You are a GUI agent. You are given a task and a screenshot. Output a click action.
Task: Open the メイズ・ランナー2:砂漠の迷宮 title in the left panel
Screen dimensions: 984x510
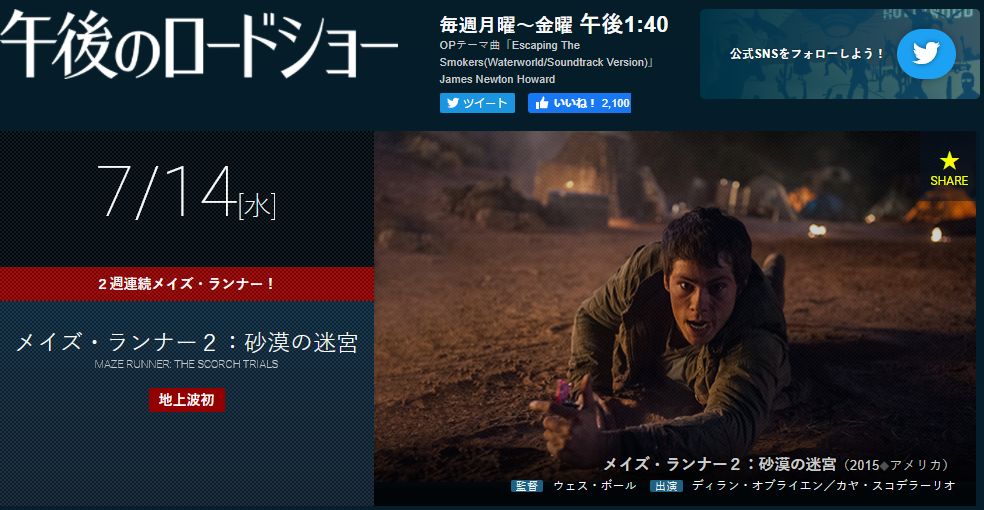pos(186,343)
